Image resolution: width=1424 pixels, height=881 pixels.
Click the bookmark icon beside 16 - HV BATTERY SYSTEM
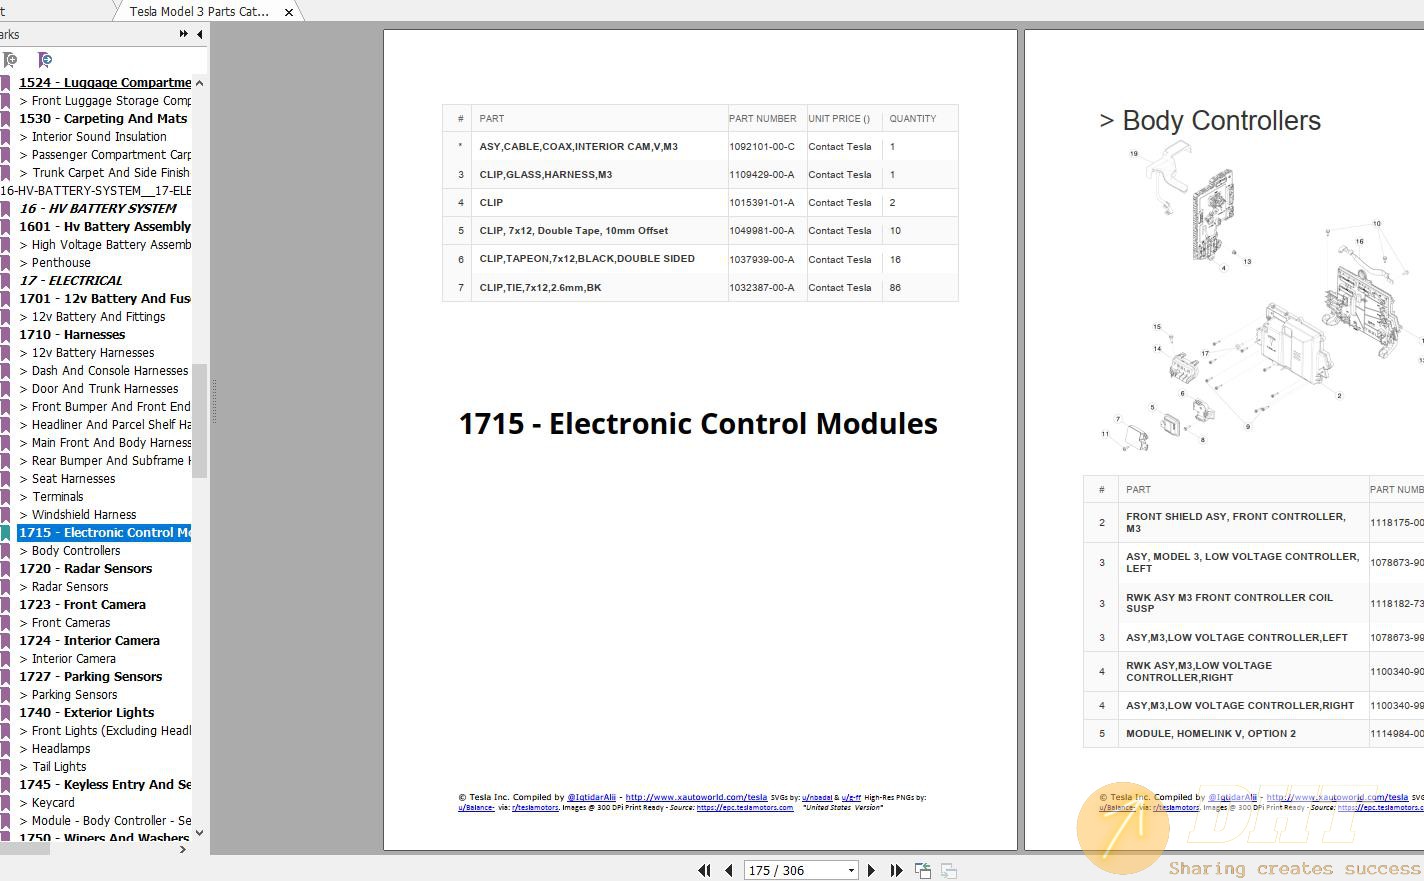click(5, 209)
